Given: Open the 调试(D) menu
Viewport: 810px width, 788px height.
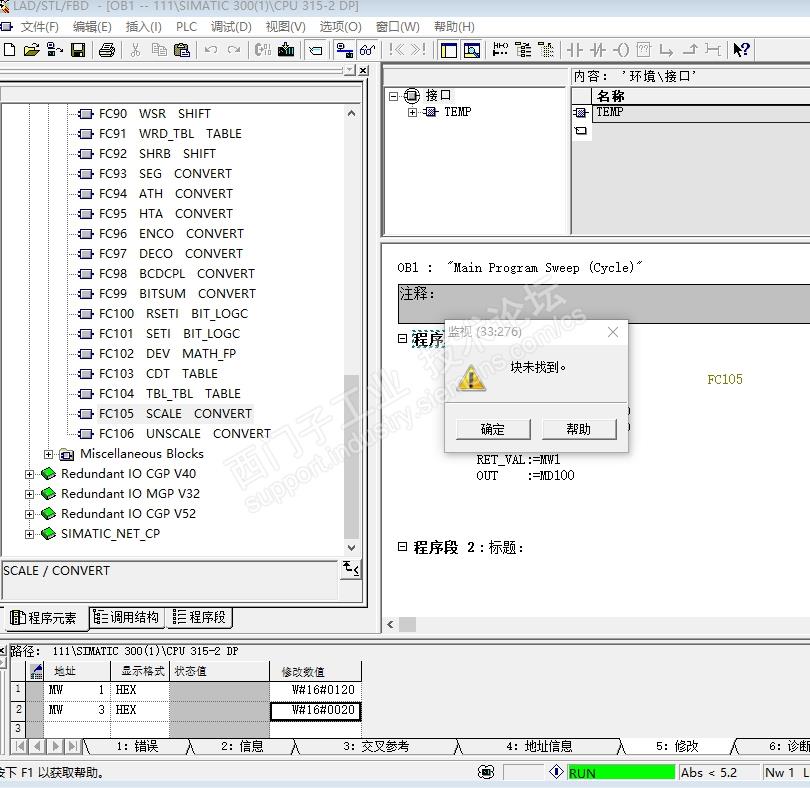Looking at the screenshot, I should [231, 27].
